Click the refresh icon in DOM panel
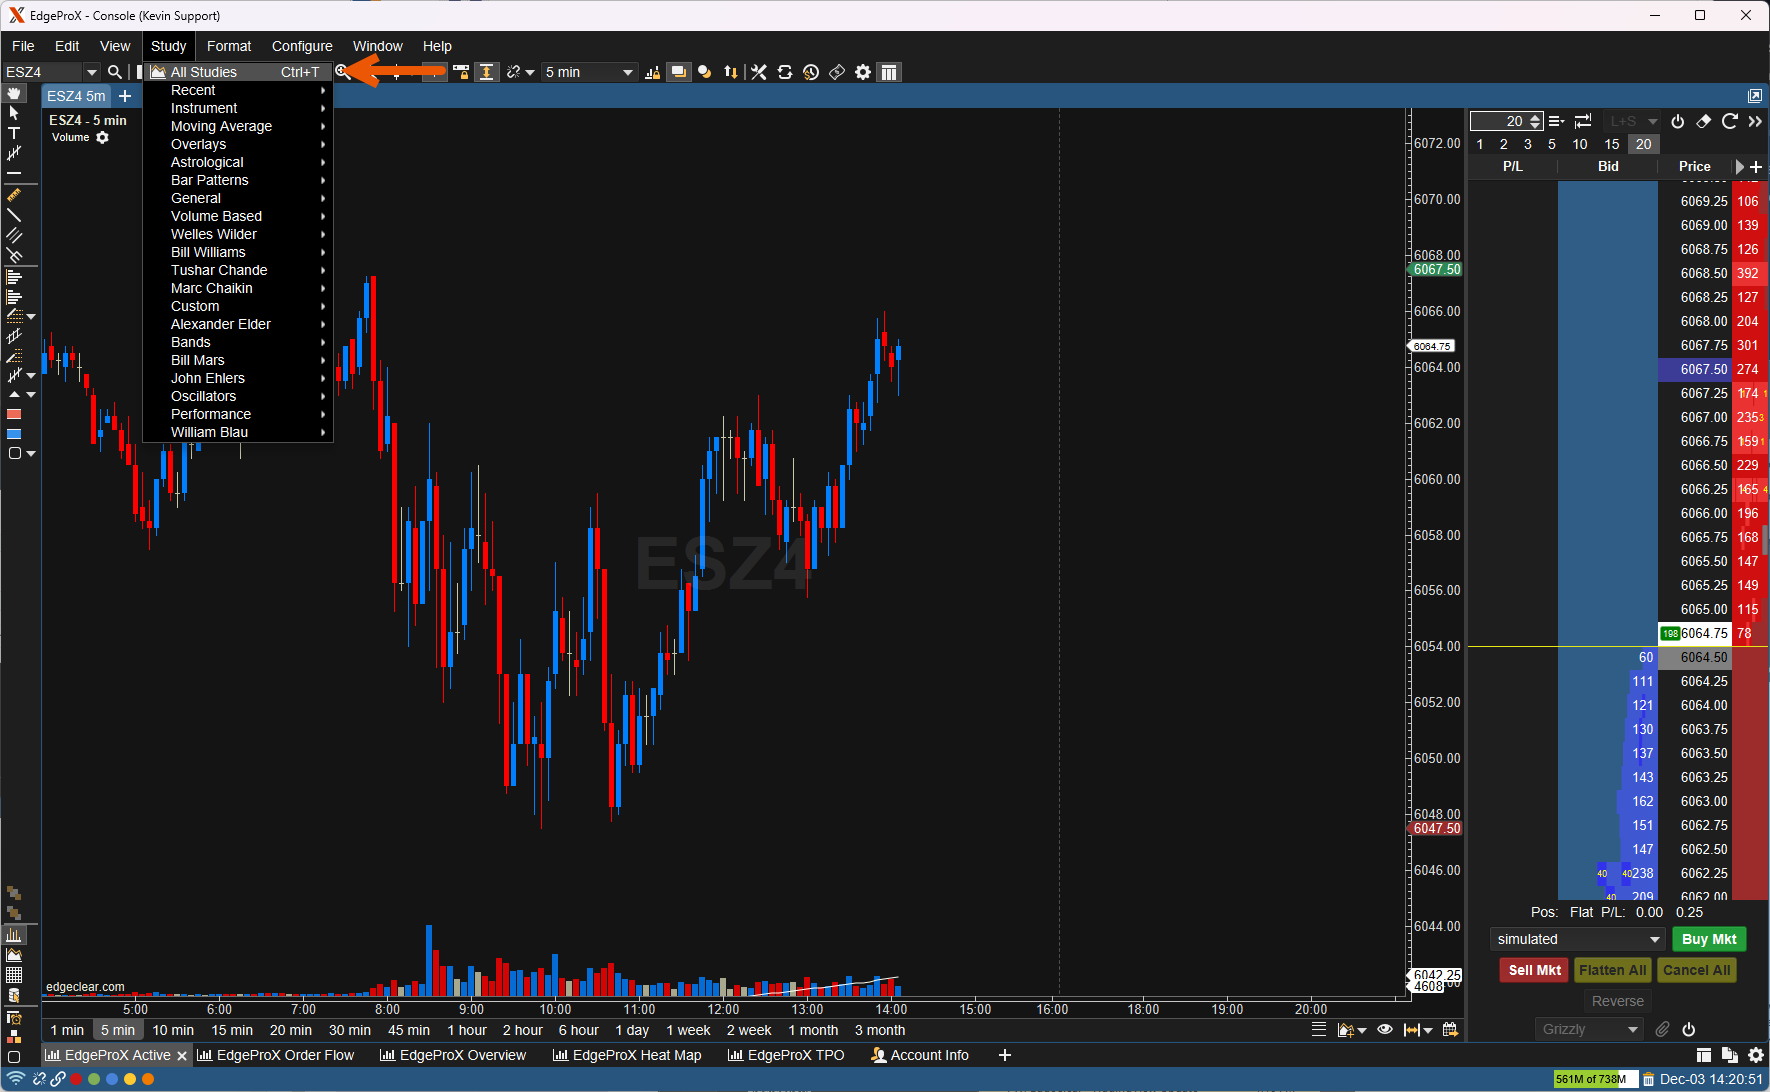 tap(1729, 121)
